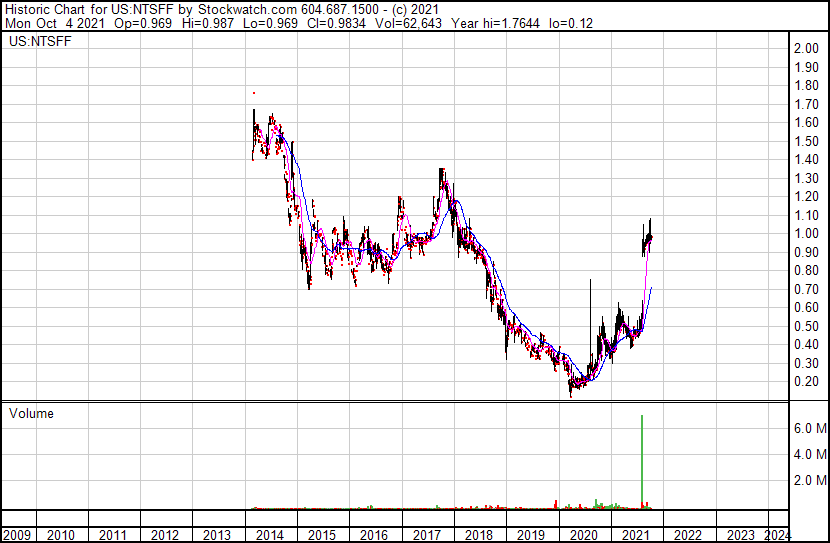Click the 2020 year label

[583, 535]
